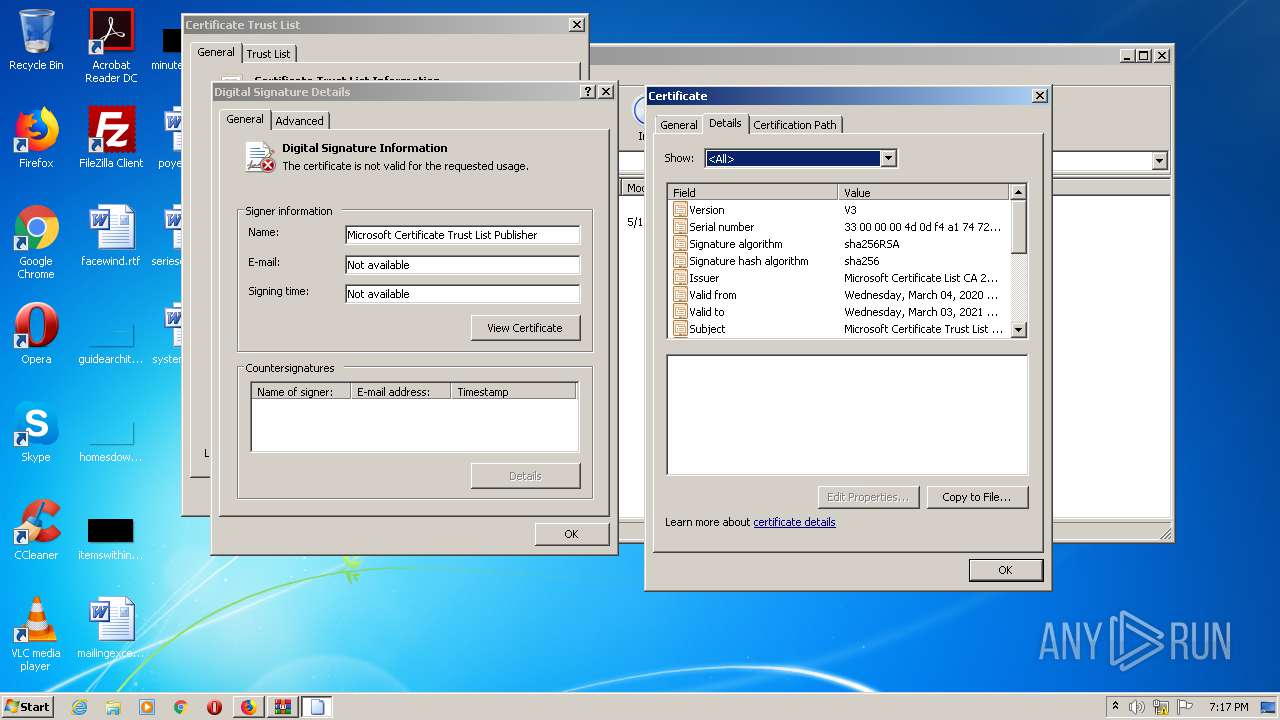This screenshot has width=1280, height=720.
Task: Select the Version field row
Action: tap(840, 210)
